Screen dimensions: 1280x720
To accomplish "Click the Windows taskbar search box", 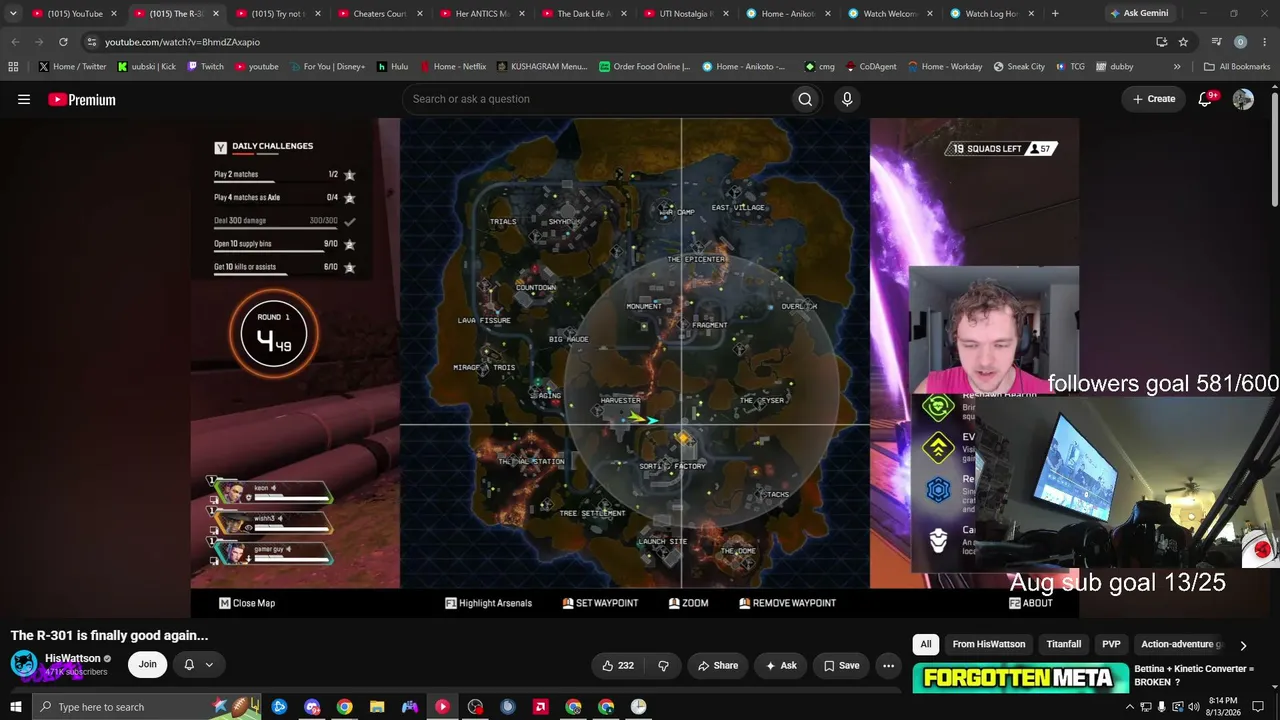I will click(x=146, y=707).
